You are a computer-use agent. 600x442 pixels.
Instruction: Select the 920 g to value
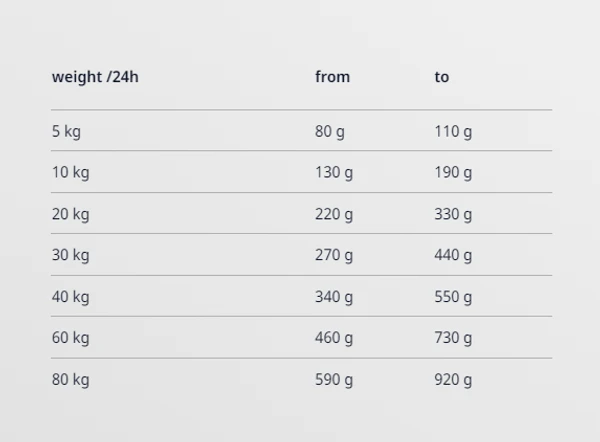[x=453, y=380]
